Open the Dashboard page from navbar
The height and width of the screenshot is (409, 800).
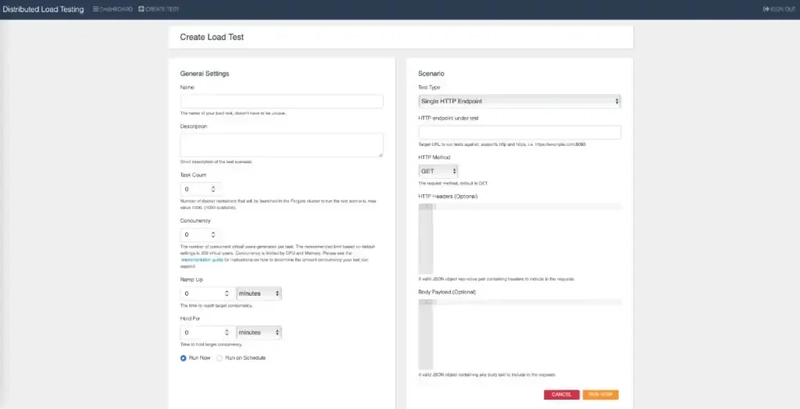113,9
